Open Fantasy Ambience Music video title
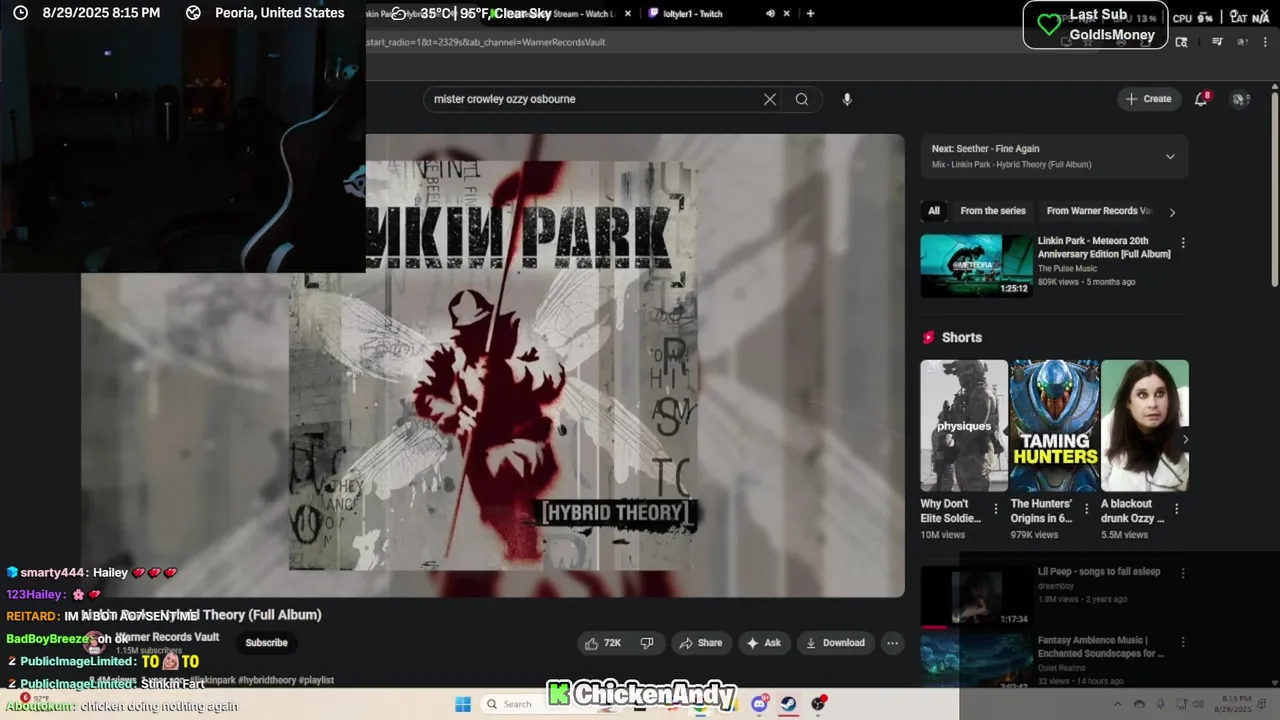 pyautogui.click(x=1101, y=646)
